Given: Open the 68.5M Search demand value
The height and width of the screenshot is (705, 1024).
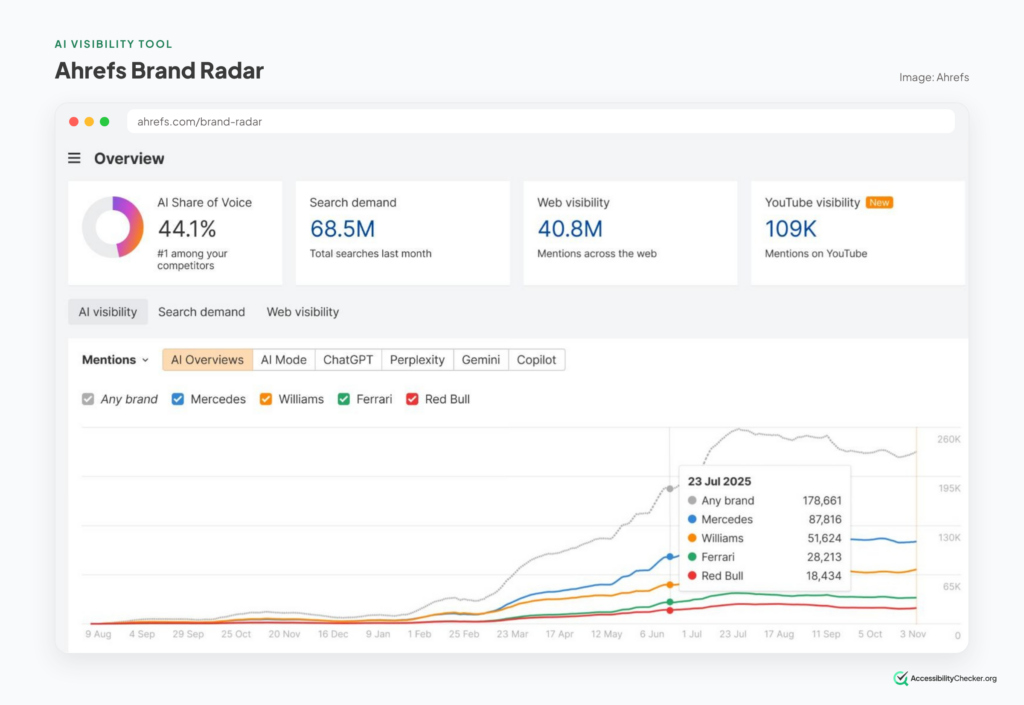Looking at the screenshot, I should pos(342,229).
